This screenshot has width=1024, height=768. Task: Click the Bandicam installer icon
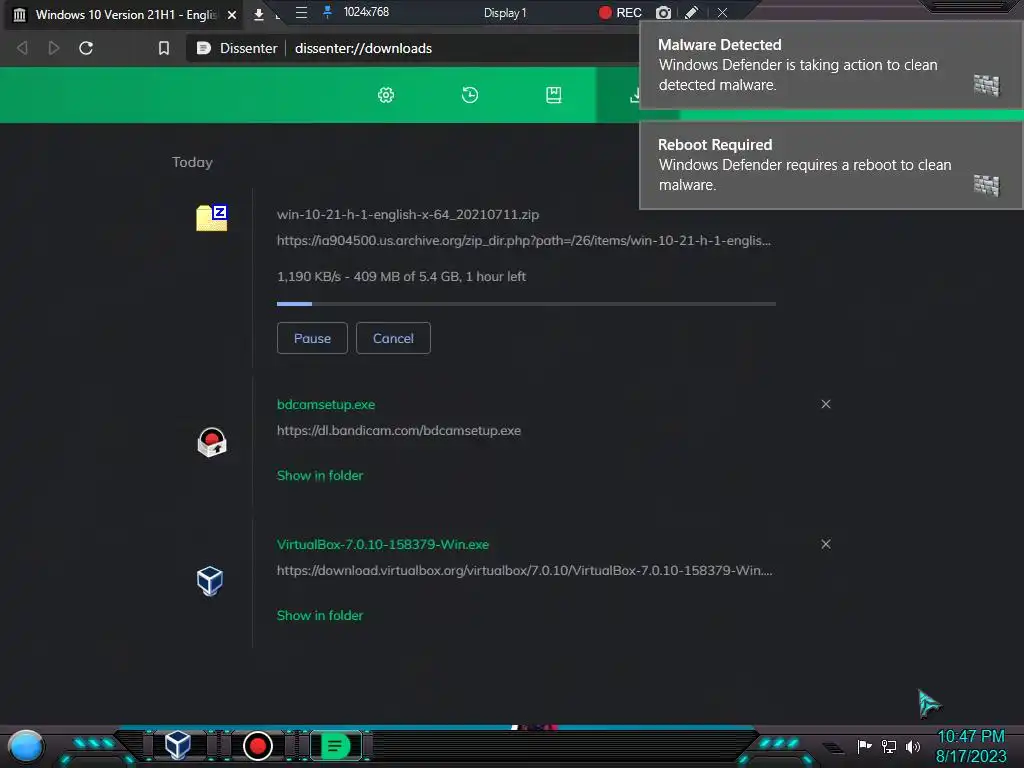(212, 443)
